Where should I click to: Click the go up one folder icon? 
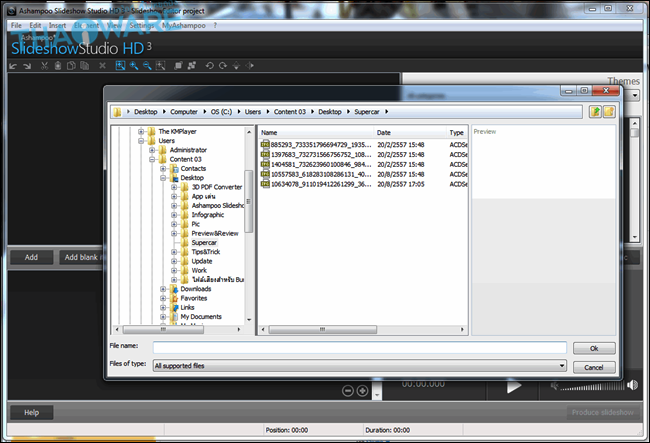click(x=595, y=111)
